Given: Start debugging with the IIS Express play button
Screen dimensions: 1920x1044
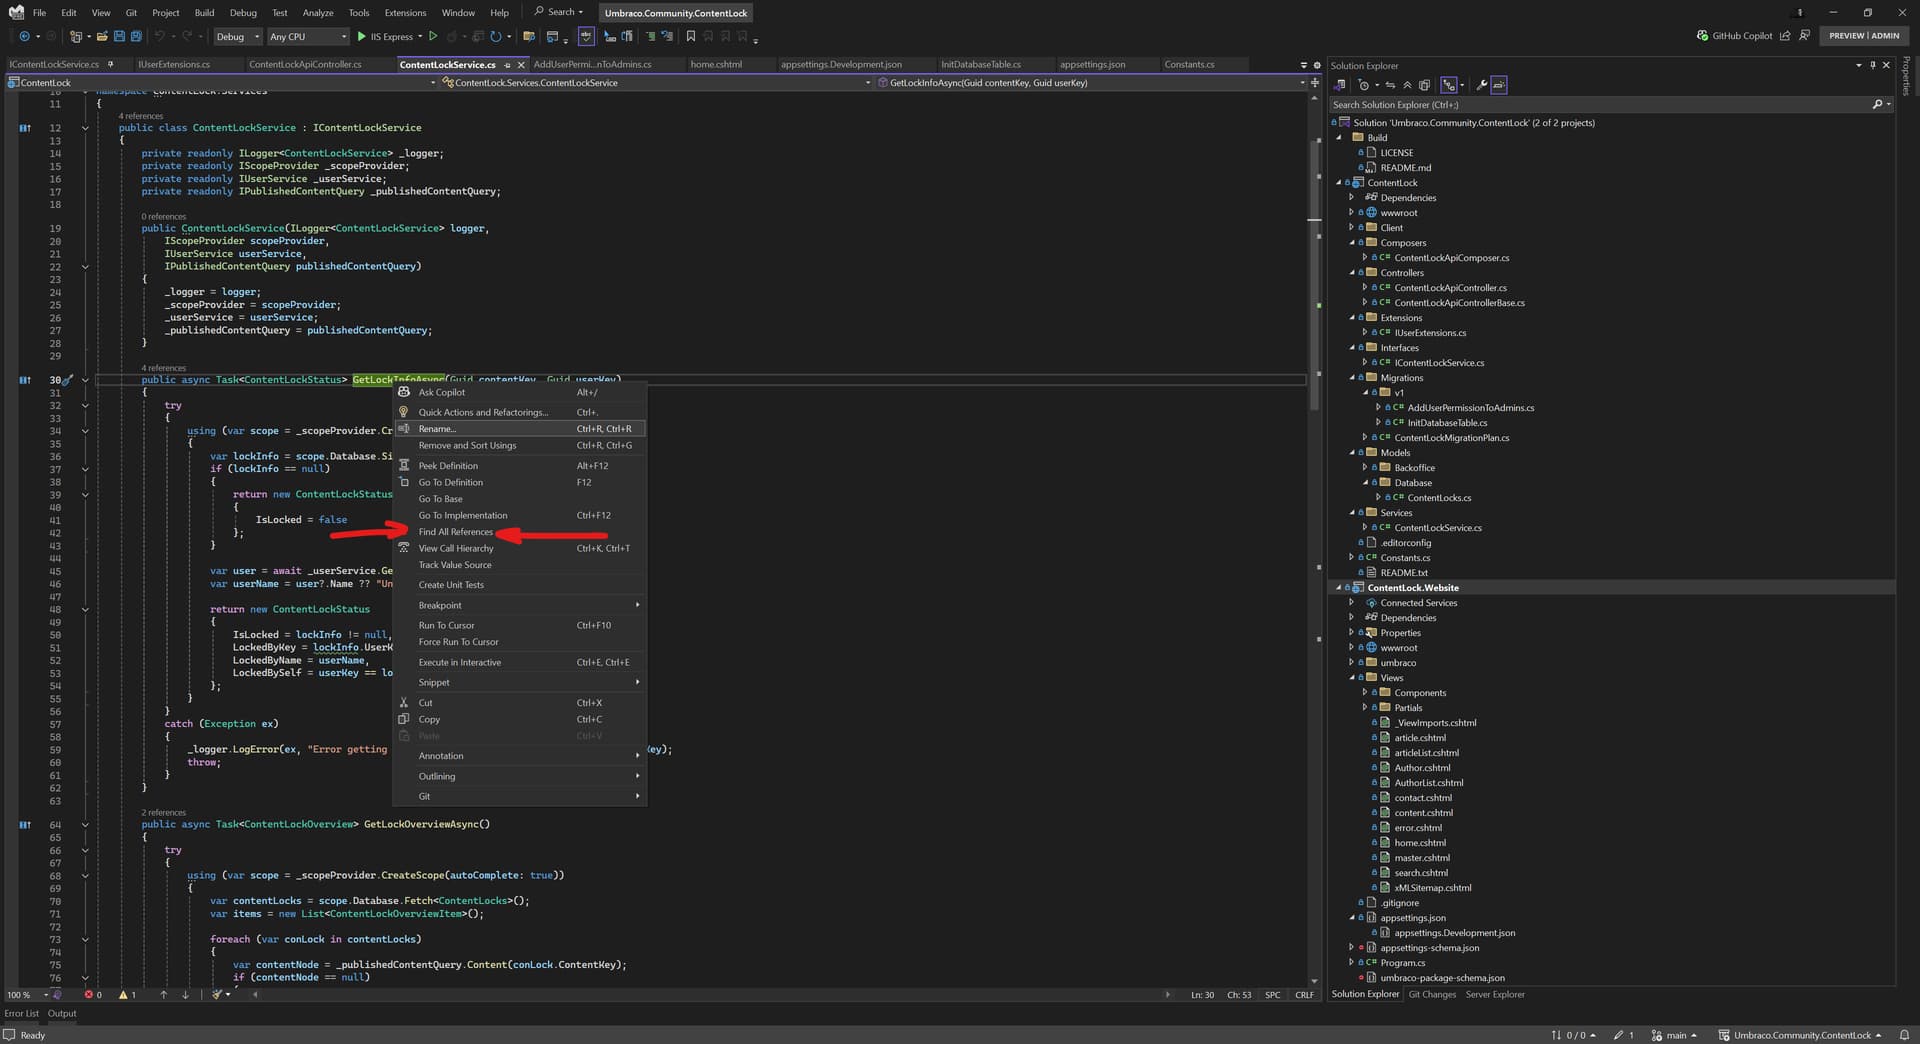Looking at the screenshot, I should [362, 36].
